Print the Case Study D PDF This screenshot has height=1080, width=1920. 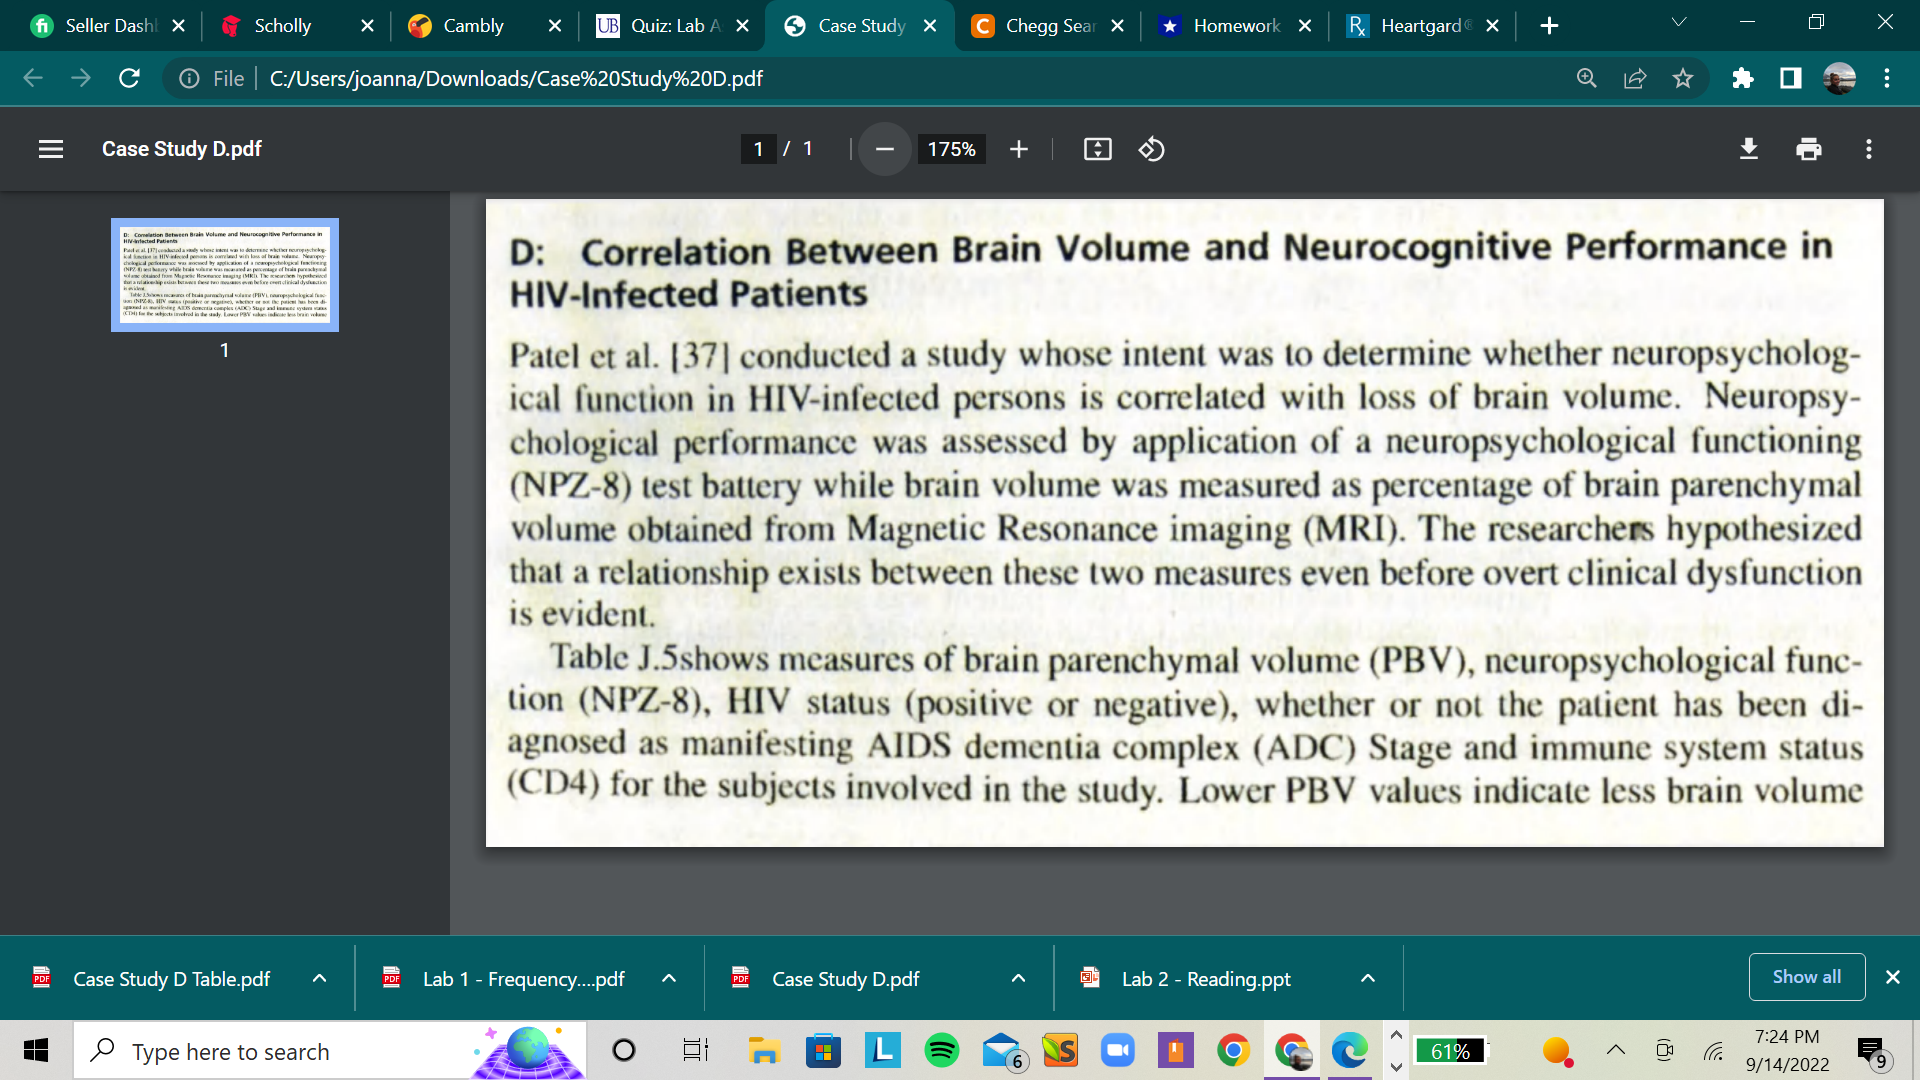(x=1808, y=149)
